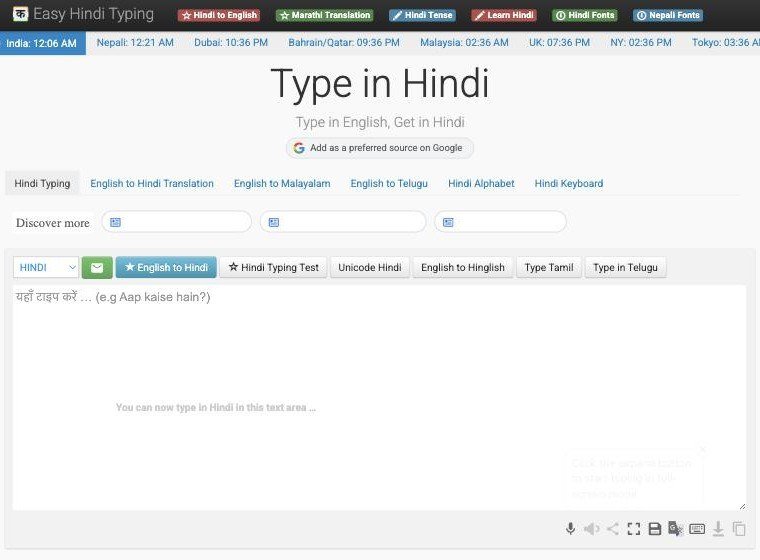Click Add as preferred source on Google
This screenshot has height=560, width=760.
pos(380,148)
